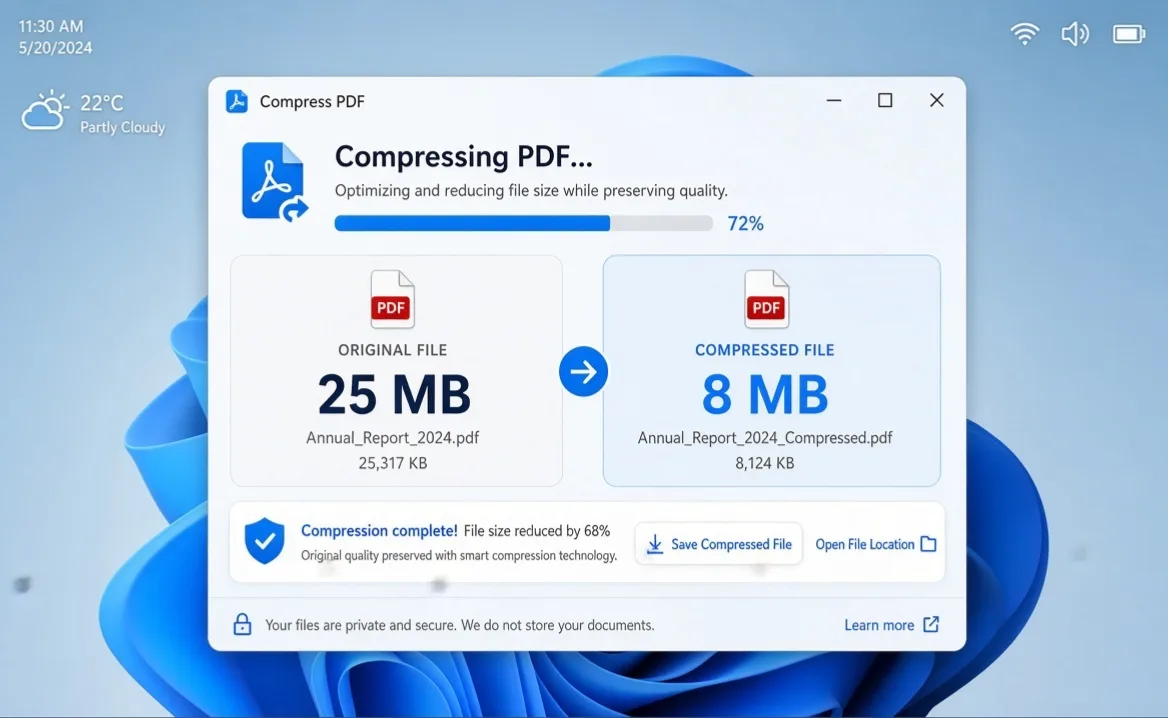This screenshot has width=1168, height=718.
Task: Check the battery status icon
Action: [1129, 34]
